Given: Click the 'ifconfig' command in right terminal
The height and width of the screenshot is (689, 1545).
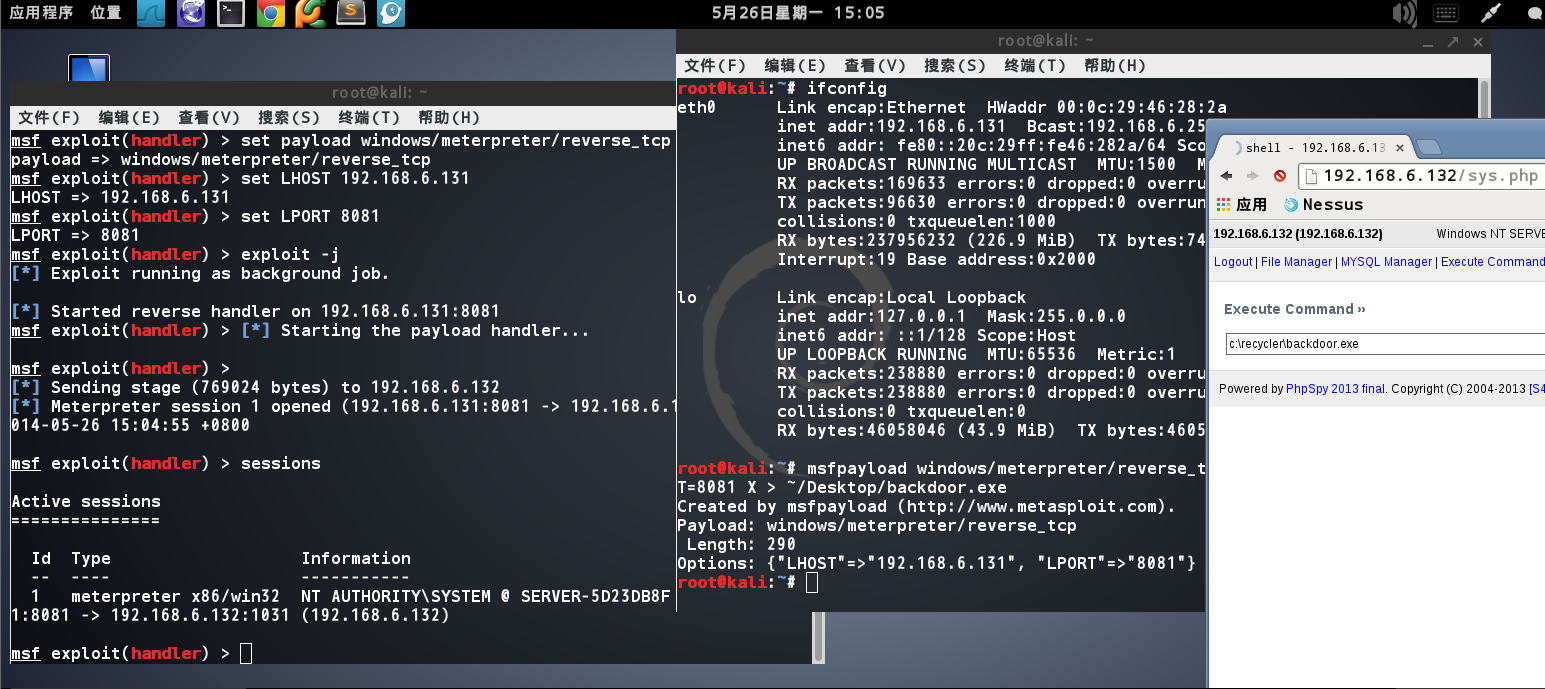Looking at the screenshot, I should (847, 88).
